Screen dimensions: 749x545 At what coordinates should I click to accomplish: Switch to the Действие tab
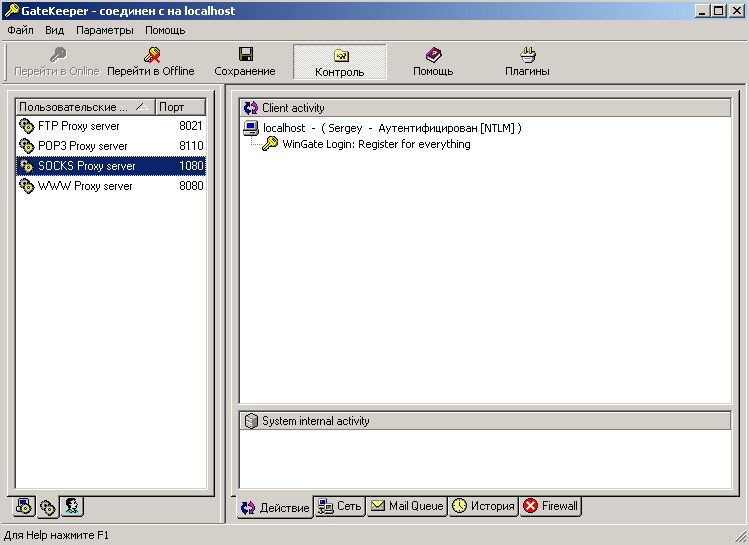(275, 507)
